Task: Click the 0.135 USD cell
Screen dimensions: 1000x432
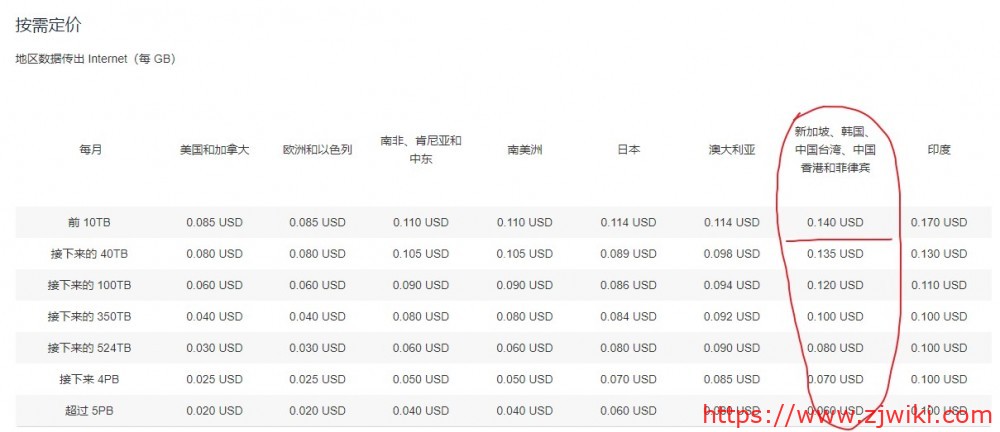Action: (x=835, y=254)
